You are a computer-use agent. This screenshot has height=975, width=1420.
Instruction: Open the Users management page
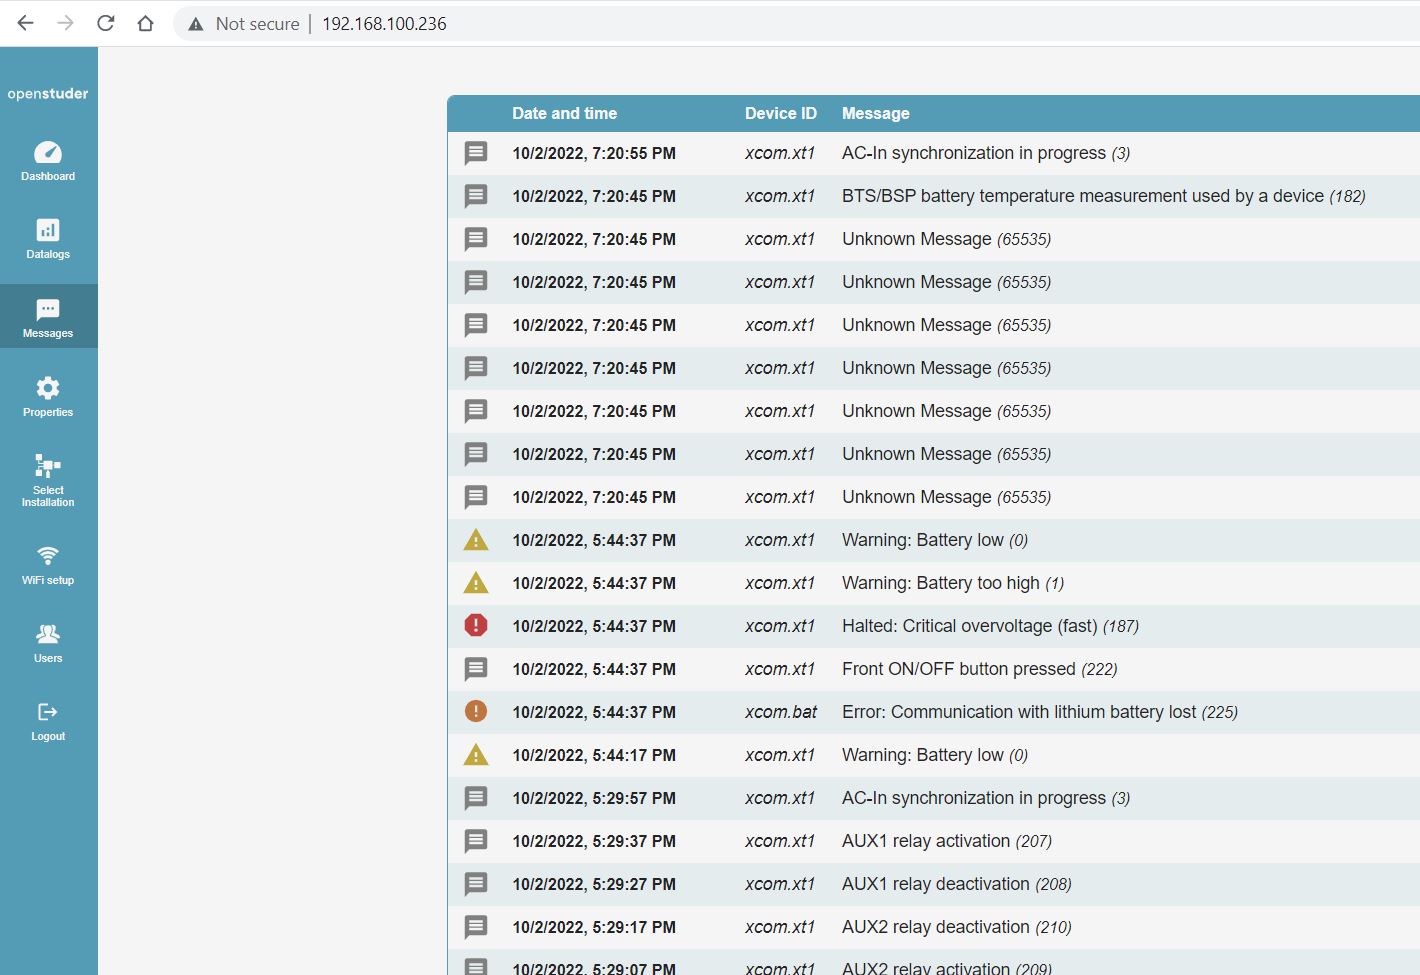48,643
